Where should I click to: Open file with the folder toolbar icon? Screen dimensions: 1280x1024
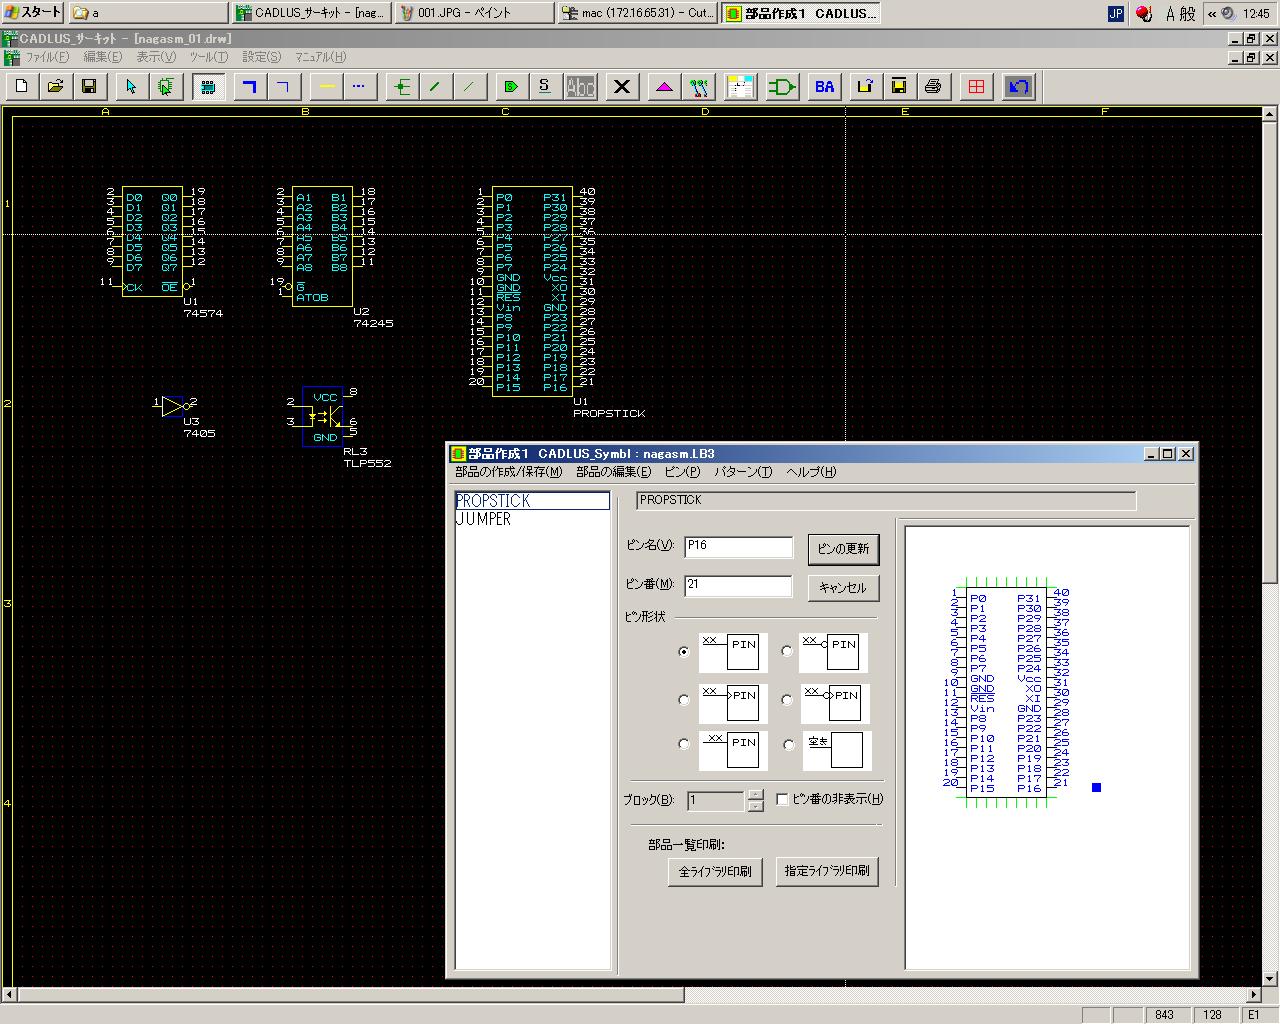point(55,87)
